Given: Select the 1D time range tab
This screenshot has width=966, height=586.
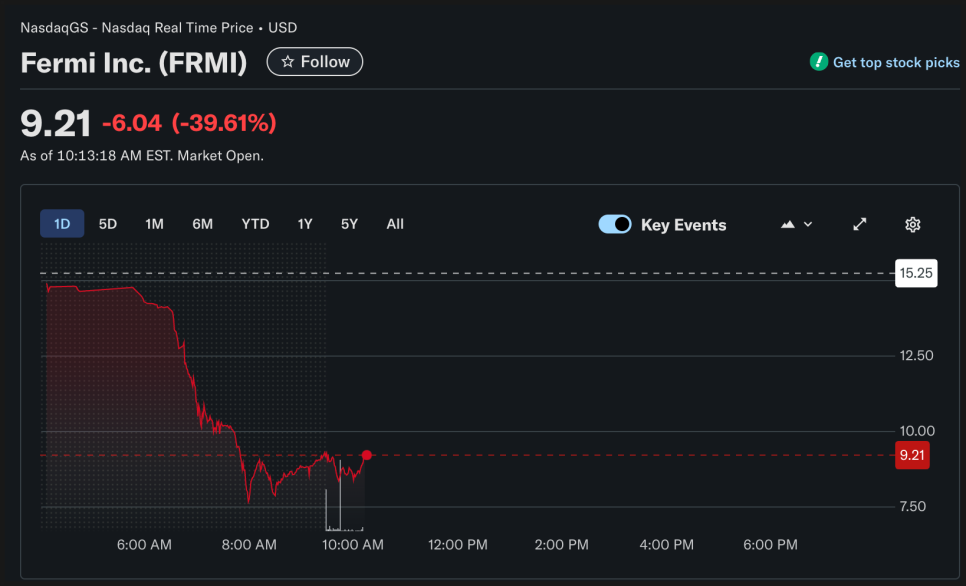Looking at the screenshot, I should (62, 224).
